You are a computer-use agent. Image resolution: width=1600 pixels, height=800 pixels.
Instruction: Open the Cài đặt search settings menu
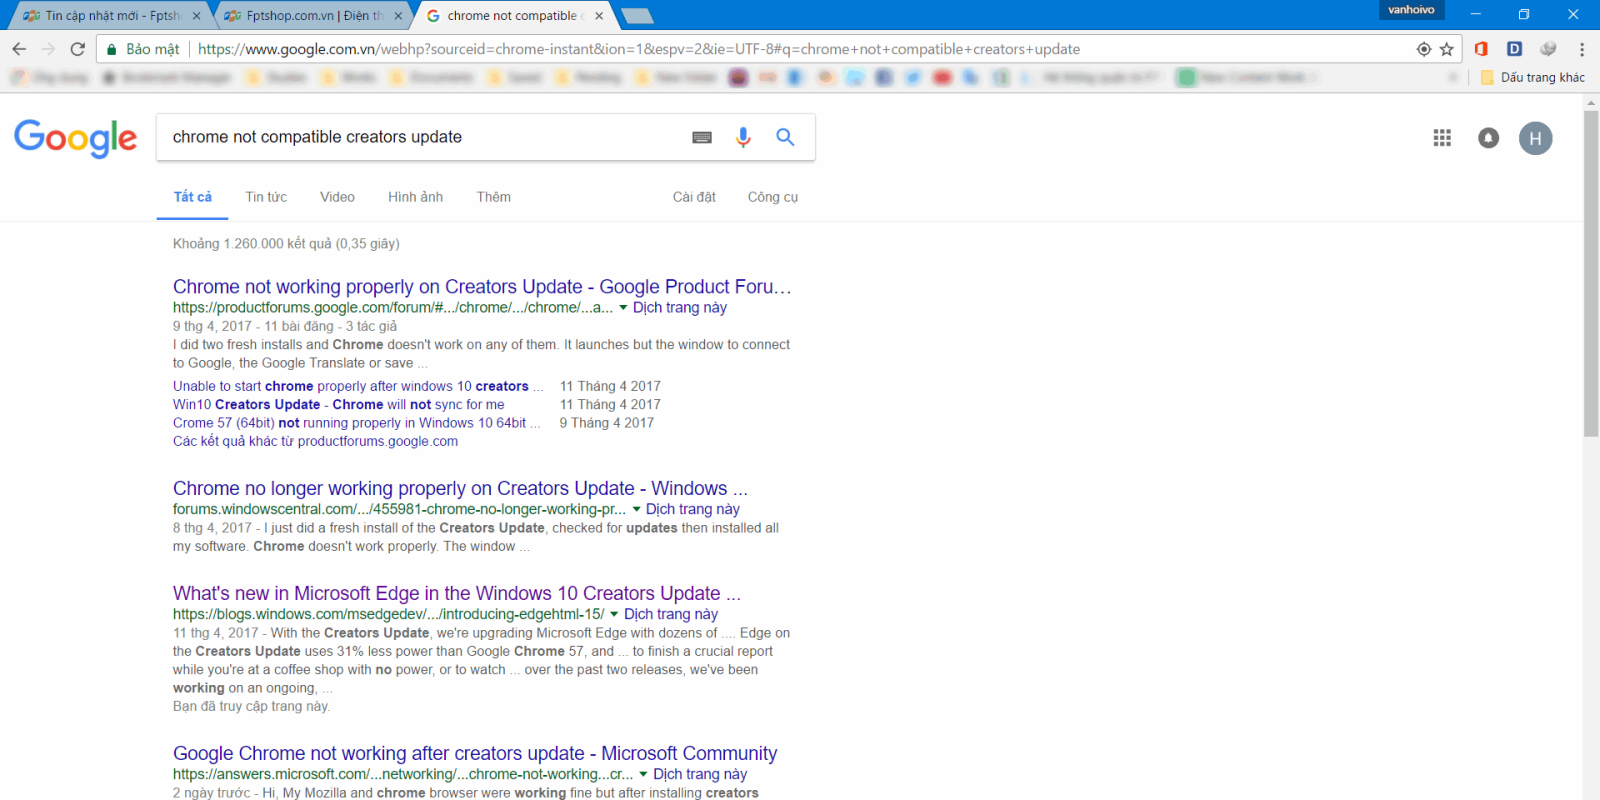(x=694, y=197)
